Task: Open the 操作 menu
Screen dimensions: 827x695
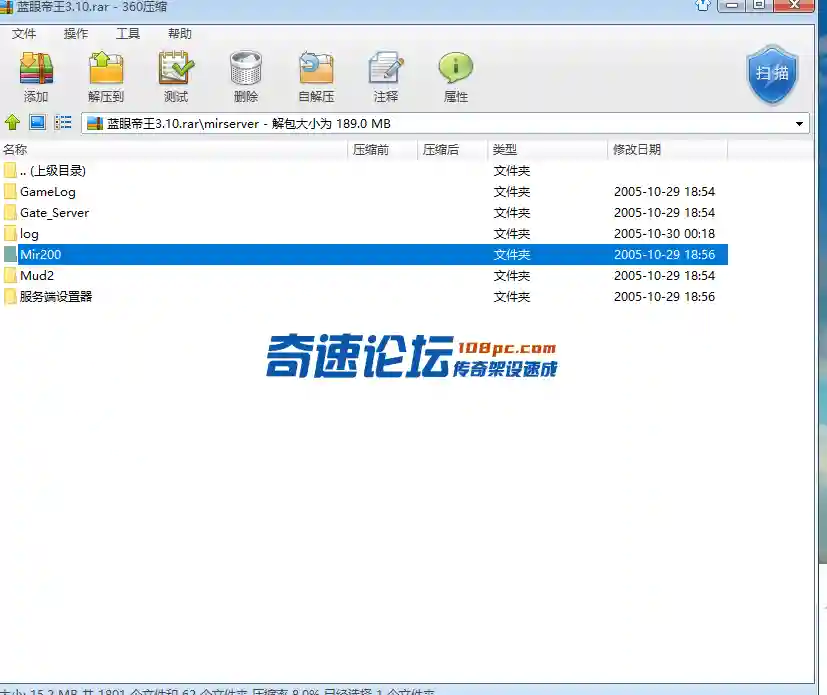Action: pos(76,34)
